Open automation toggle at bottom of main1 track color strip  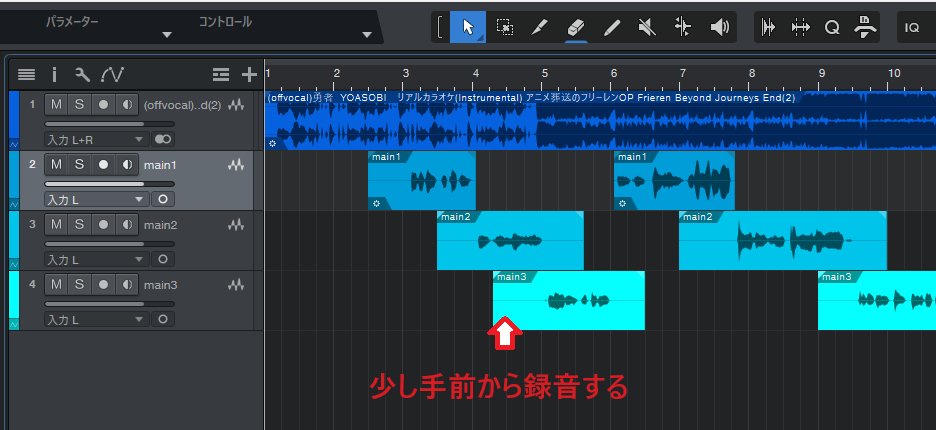click(14, 204)
